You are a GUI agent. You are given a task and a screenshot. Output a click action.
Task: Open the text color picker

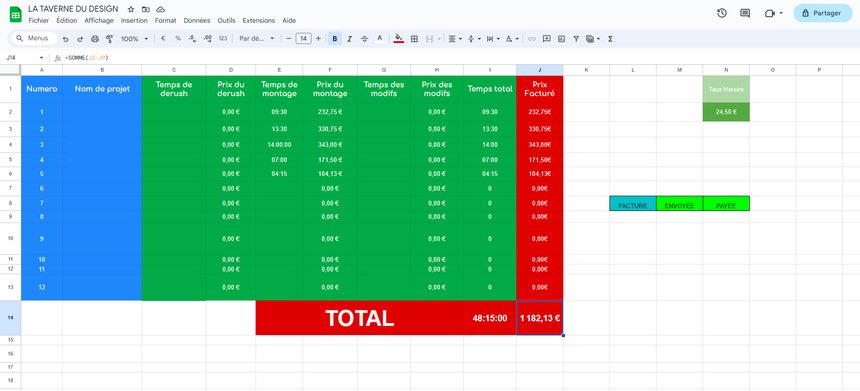[379, 39]
